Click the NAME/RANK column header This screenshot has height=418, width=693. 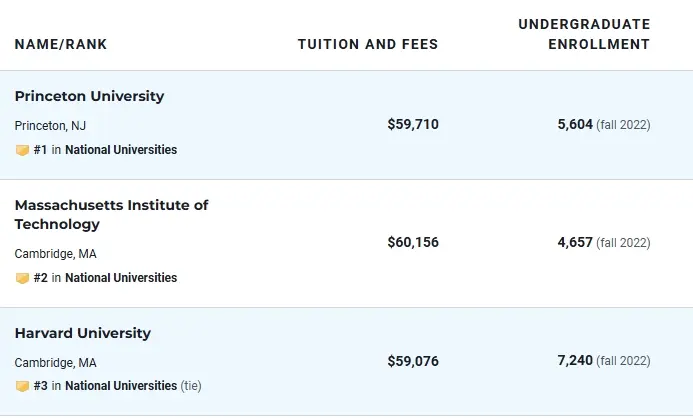coord(61,45)
